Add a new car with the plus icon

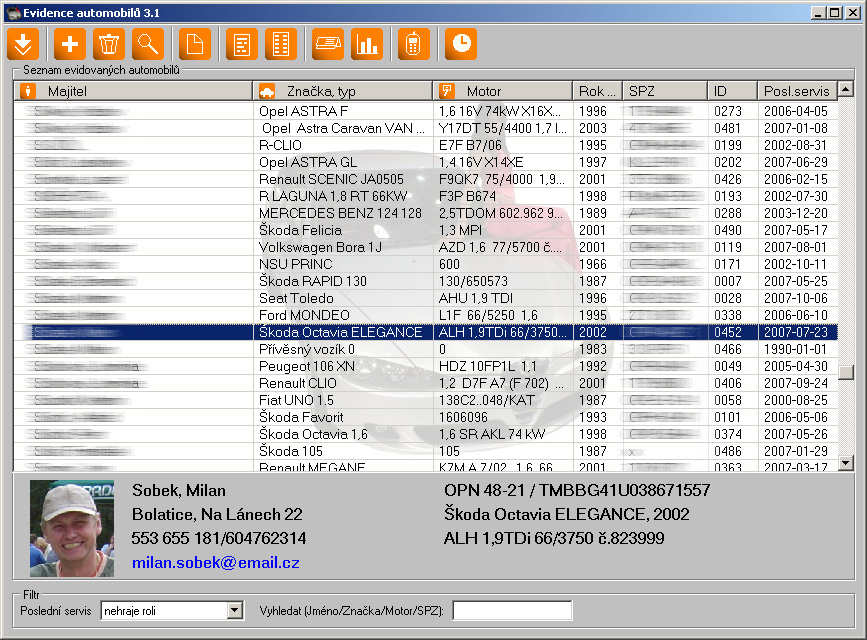click(70, 44)
